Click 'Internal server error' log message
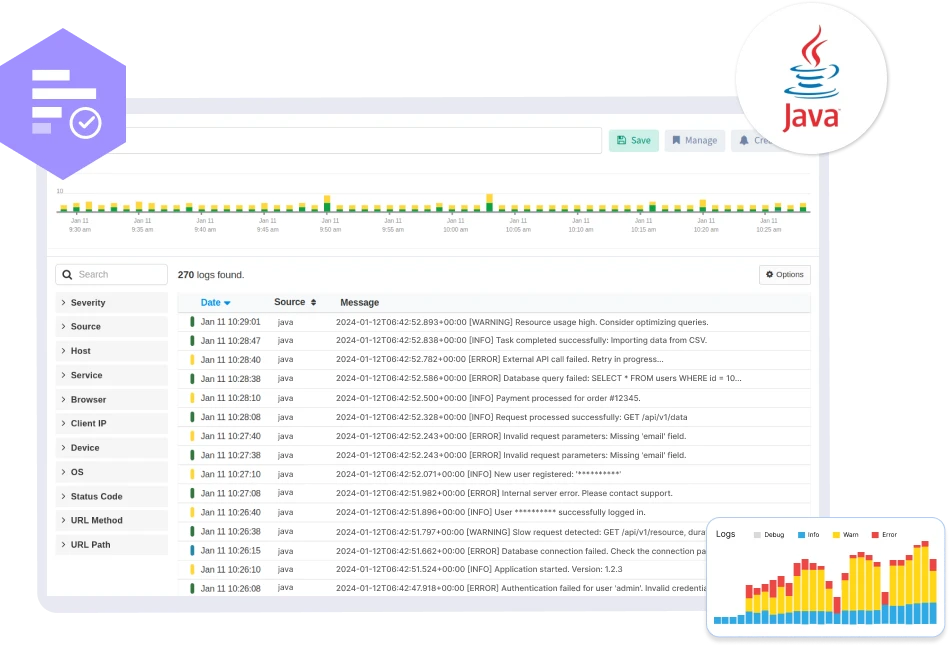950x646 pixels. coord(504,493)
